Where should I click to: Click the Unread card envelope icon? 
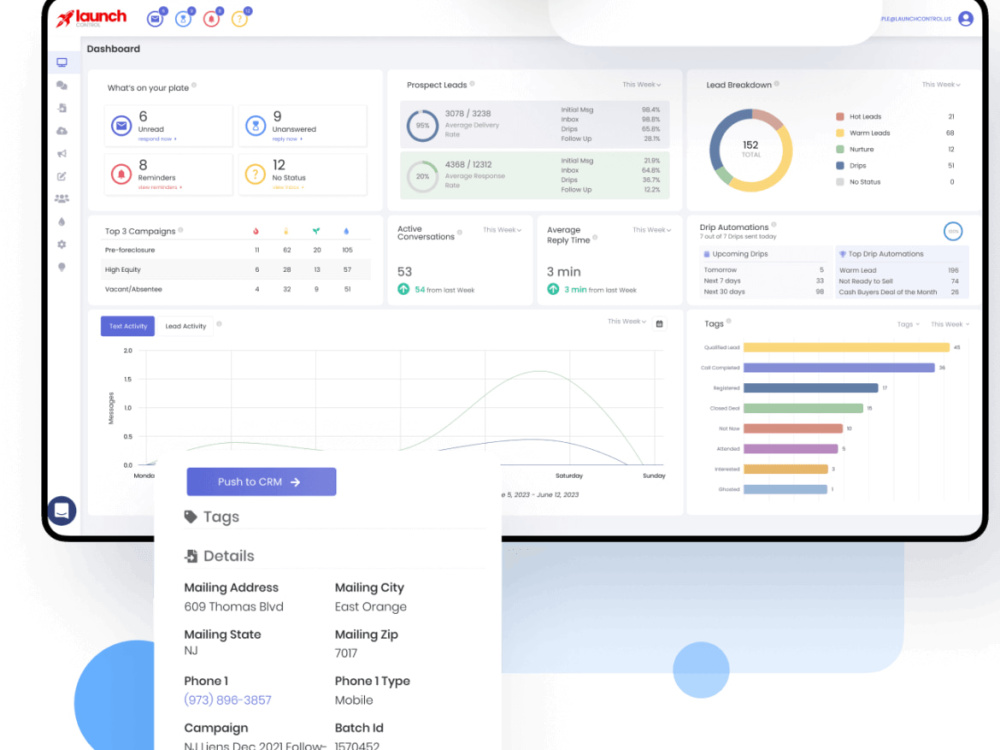point(121,126)
